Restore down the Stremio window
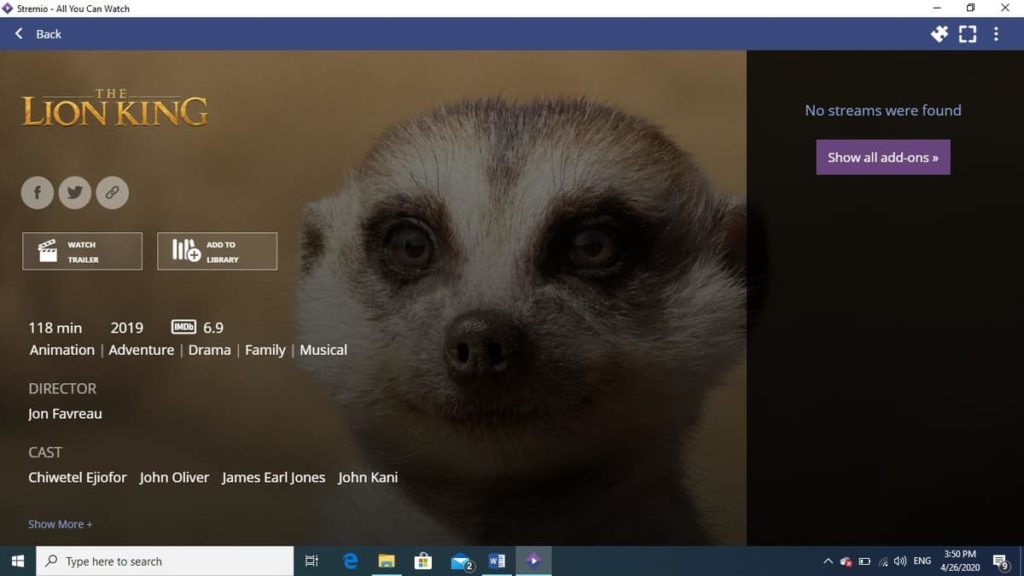1024x576 pixels. [970, 8]
